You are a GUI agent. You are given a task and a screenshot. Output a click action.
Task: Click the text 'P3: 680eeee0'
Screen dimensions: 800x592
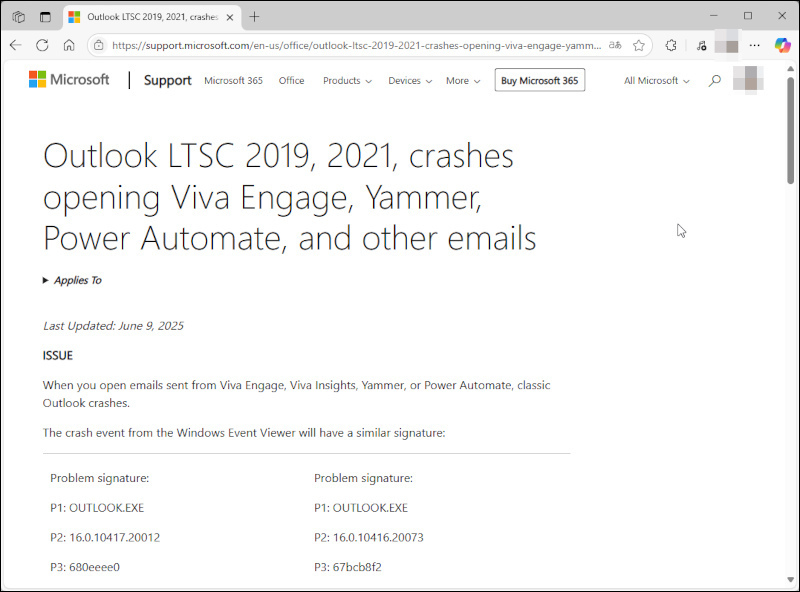85,567
